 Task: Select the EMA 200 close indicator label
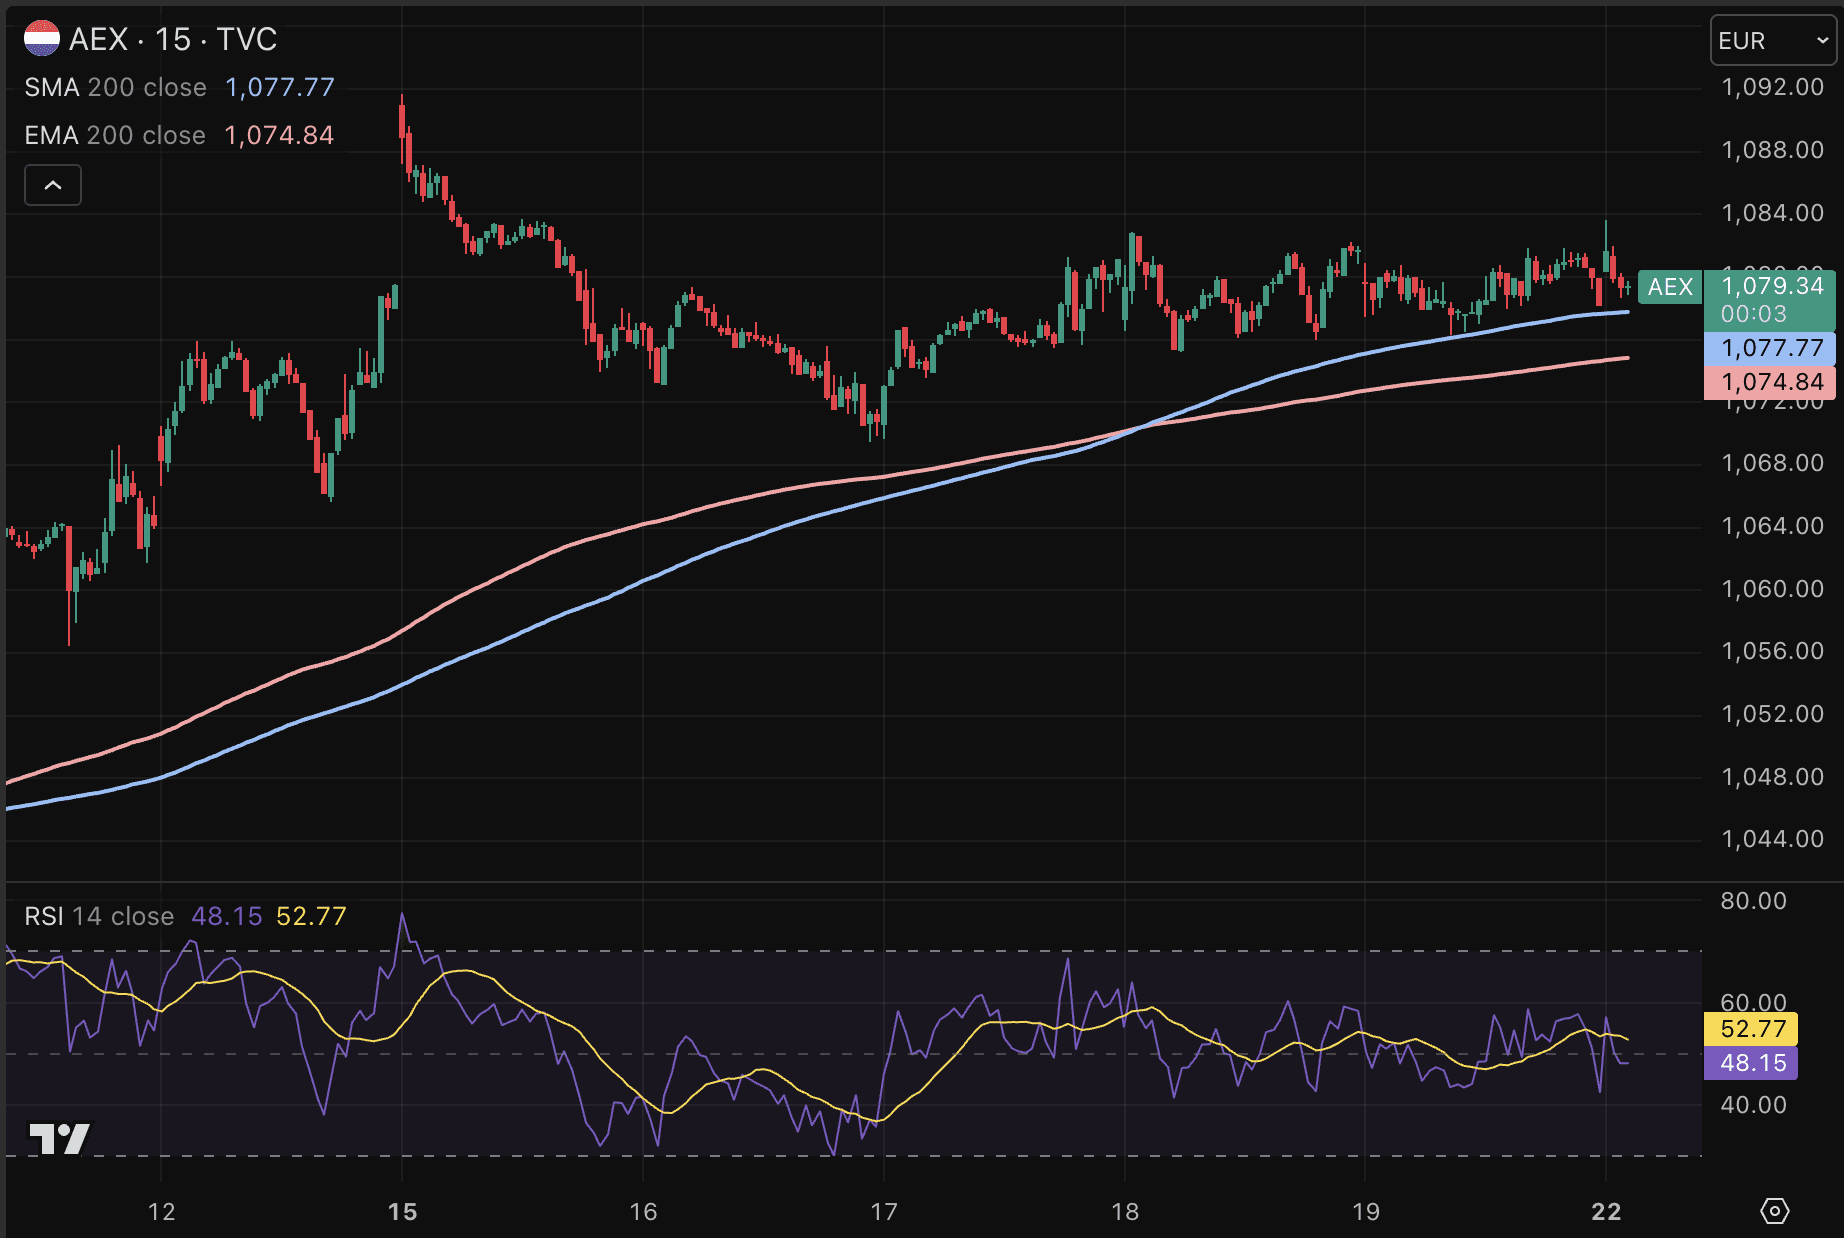point(115,136)
